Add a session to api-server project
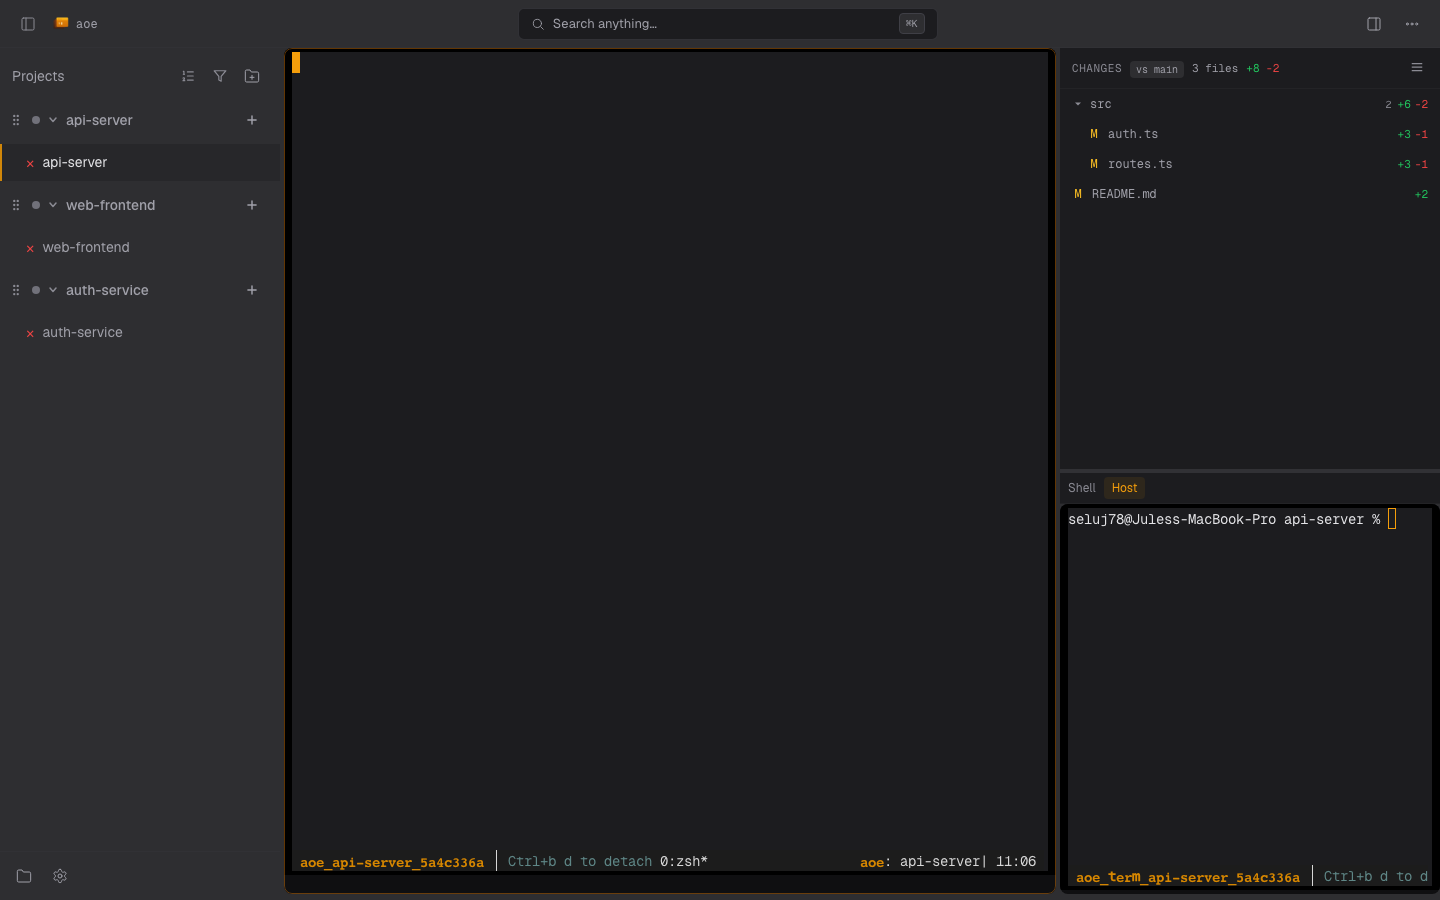Screen dimensions: 1440x900 [x=252, y=120]
